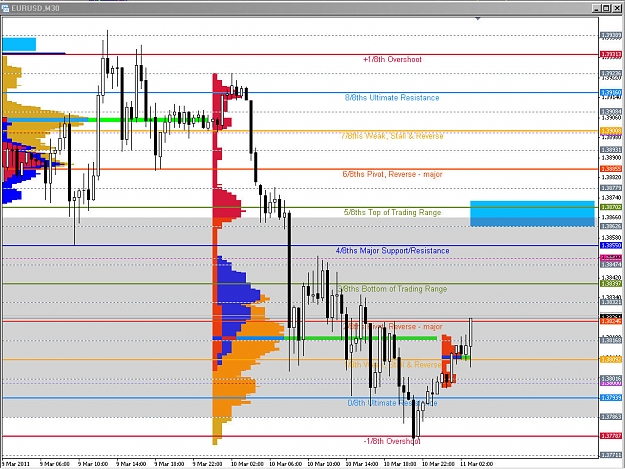
Task: Maximize the EURUSD,M30 chart window
Action: pos(606,8)
